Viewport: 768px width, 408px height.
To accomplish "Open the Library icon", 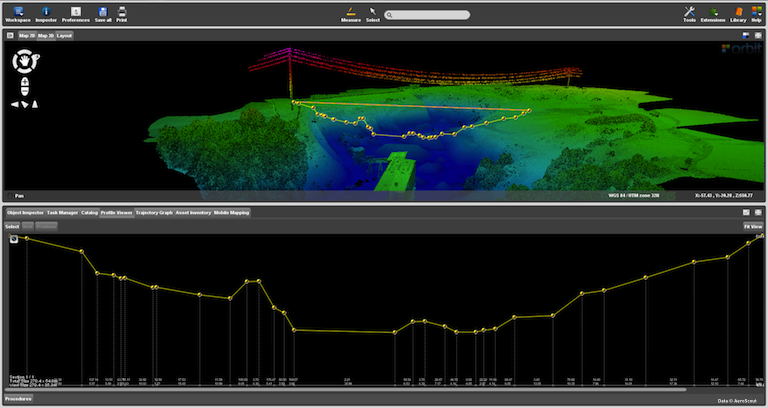I will pyautogui.click(x=738, y=11).
